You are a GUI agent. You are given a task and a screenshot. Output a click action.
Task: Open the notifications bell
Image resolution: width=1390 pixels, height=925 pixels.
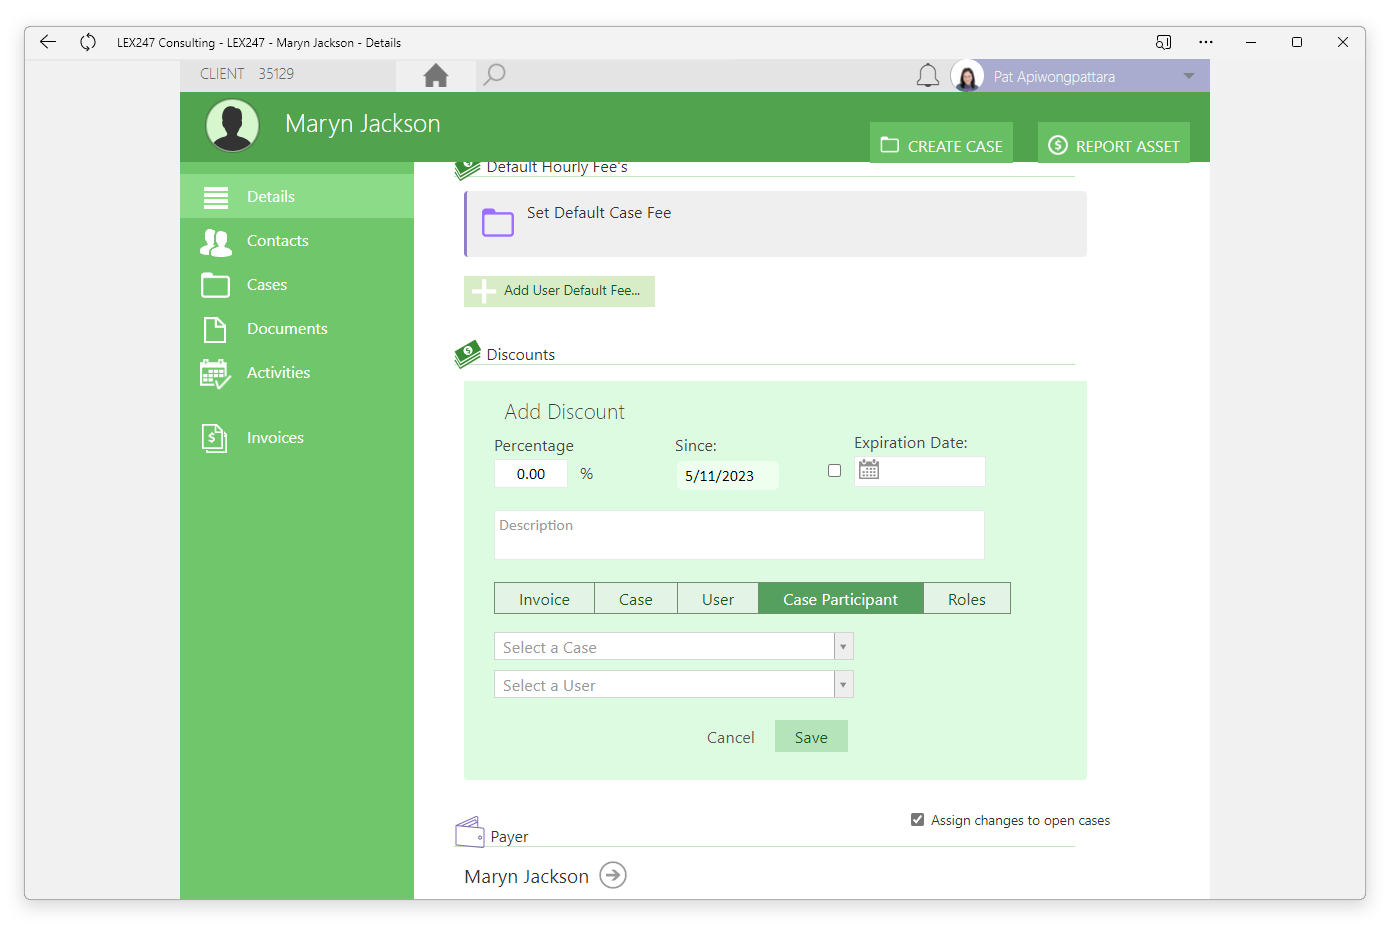[x=928, y=76]
